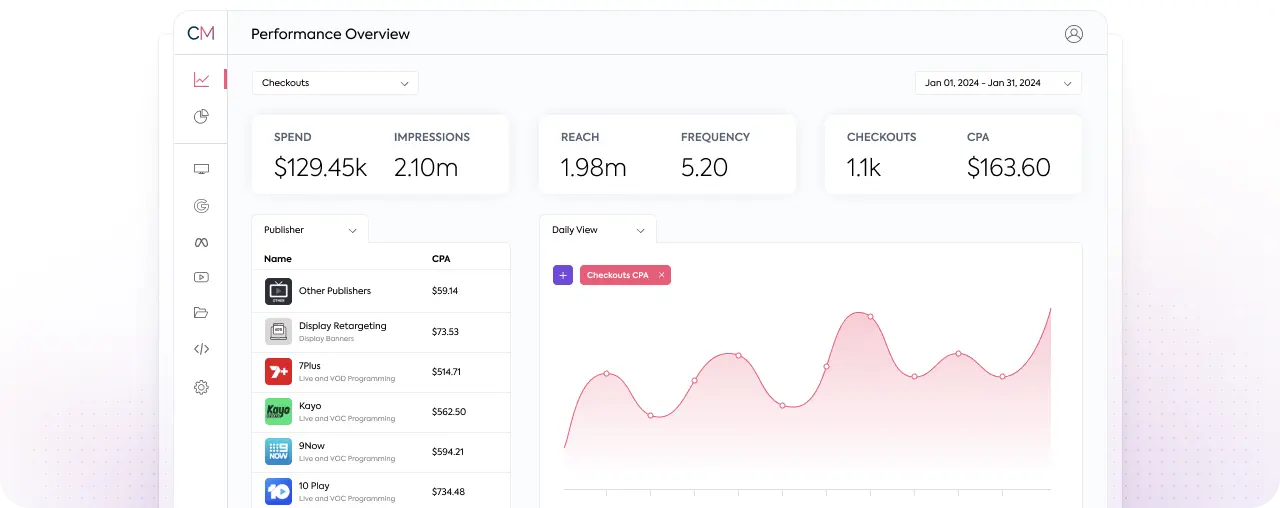This screenshot has width=1280, height=508.
Task: Click the $59.14 CPA value
Action: 445,291
